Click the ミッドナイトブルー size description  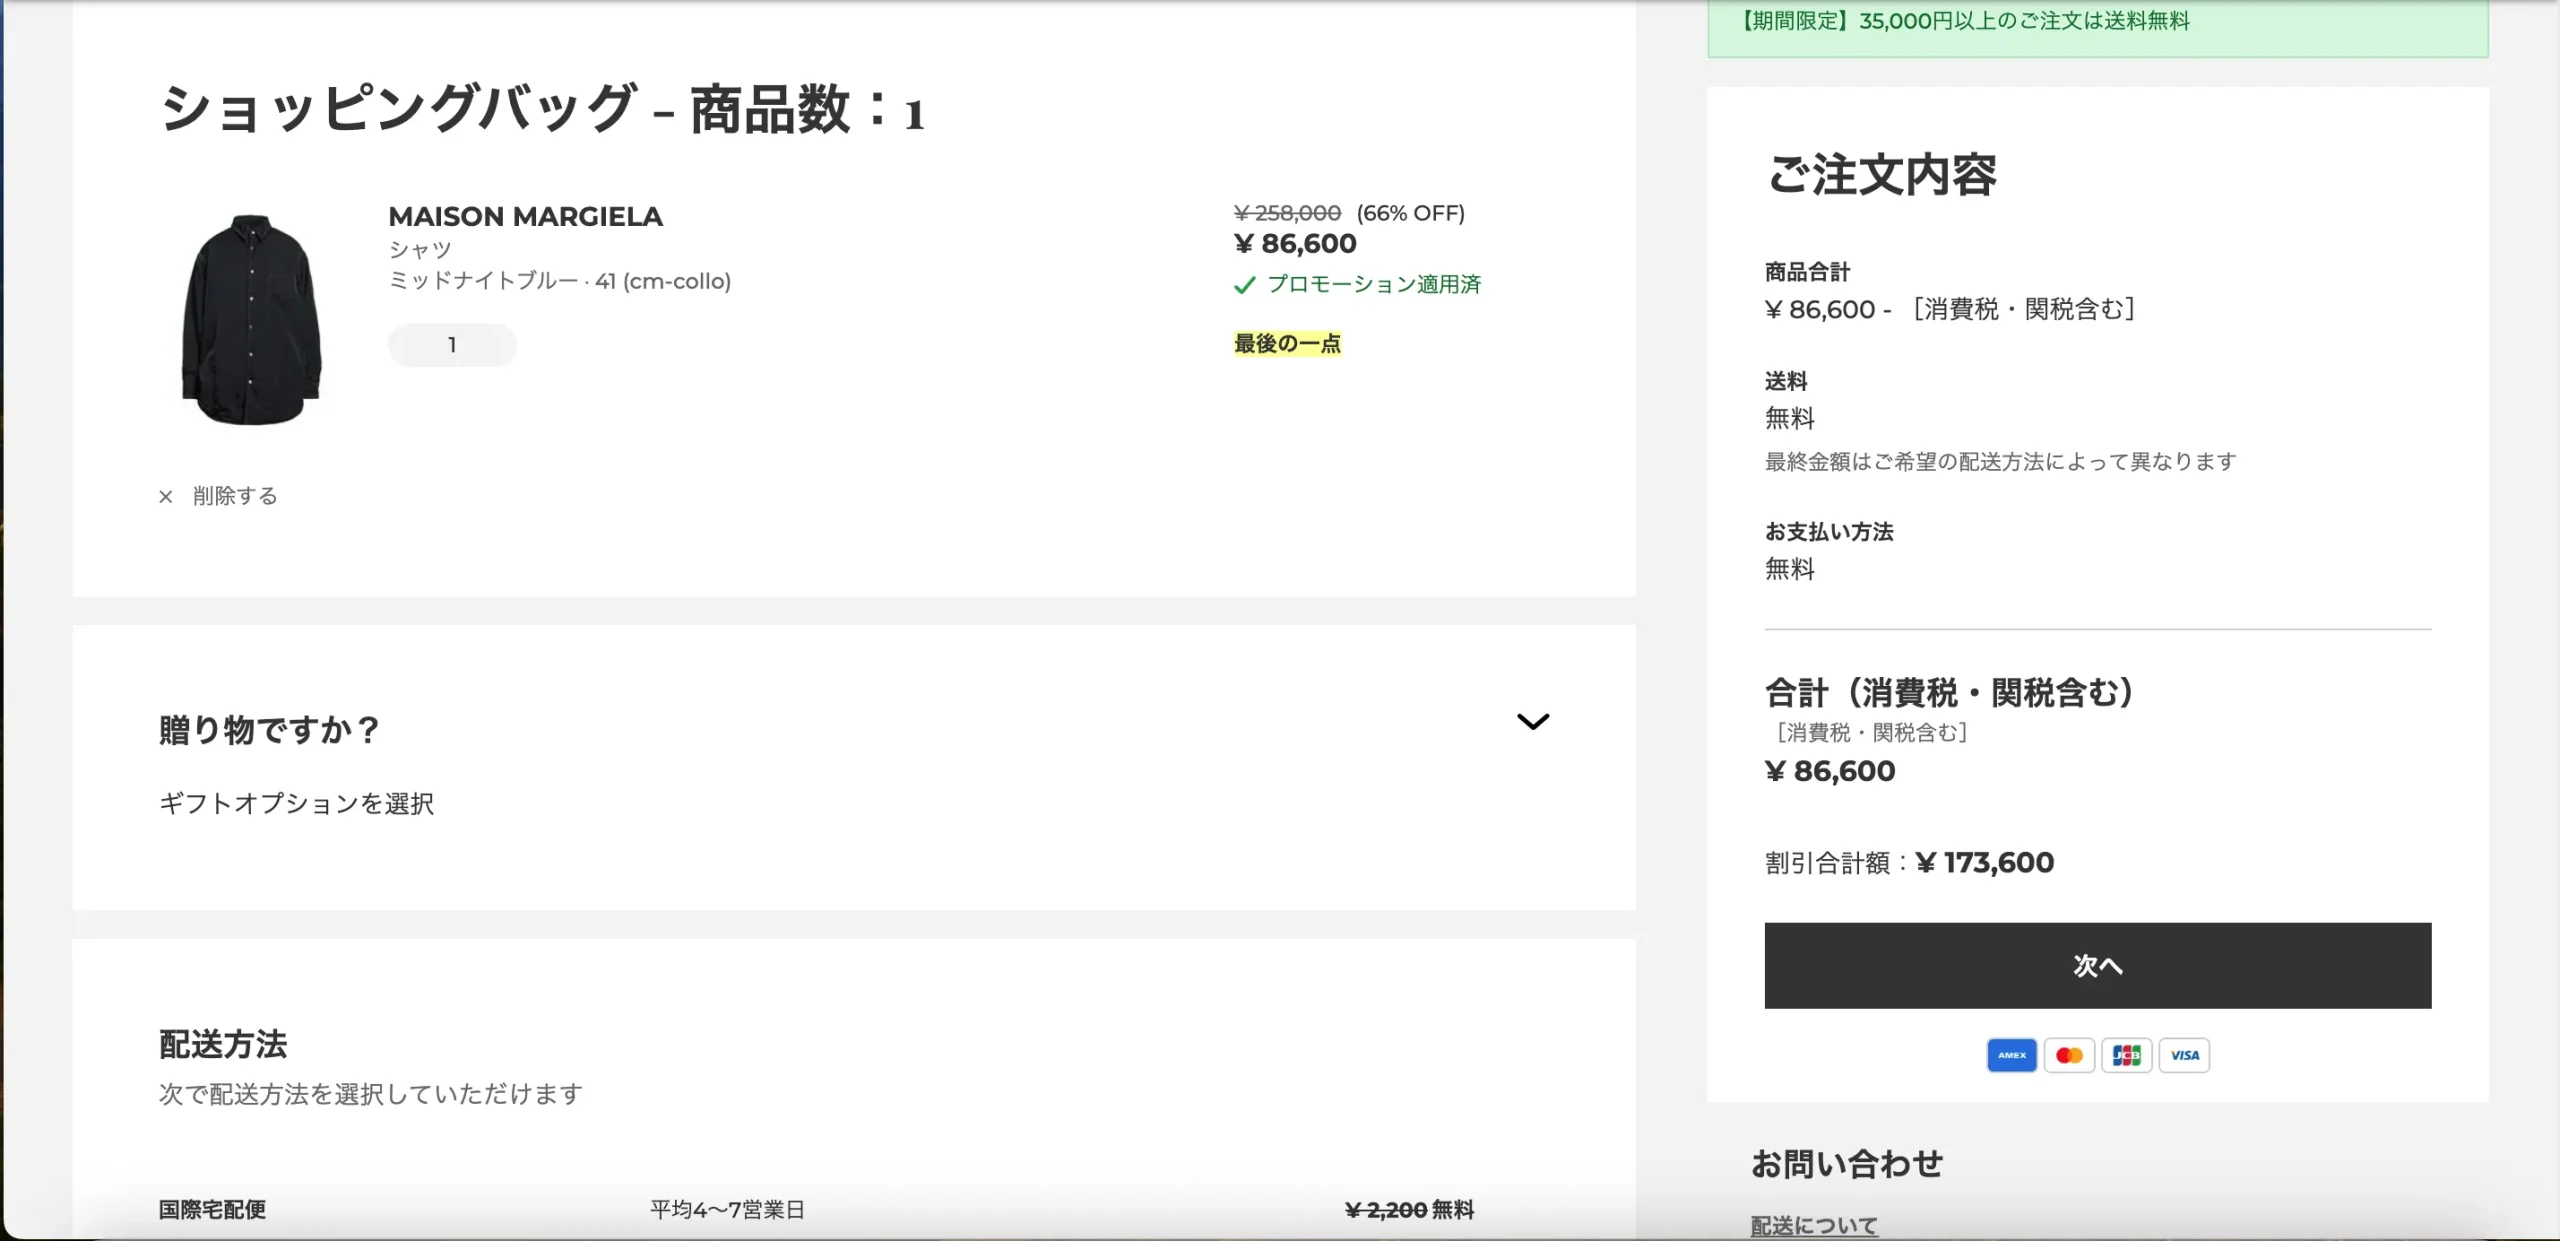pos(559,281)
